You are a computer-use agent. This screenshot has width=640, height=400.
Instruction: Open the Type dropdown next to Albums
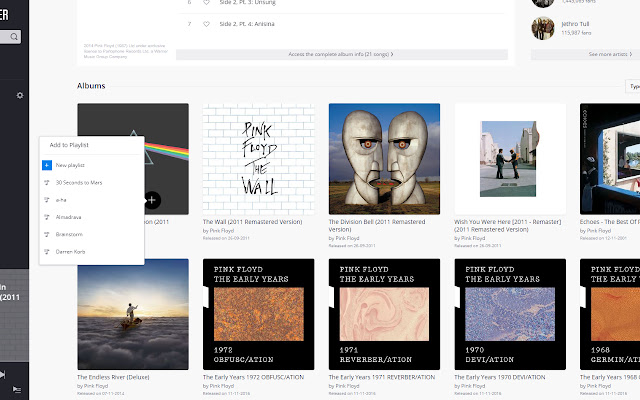[x=633, y=86]
